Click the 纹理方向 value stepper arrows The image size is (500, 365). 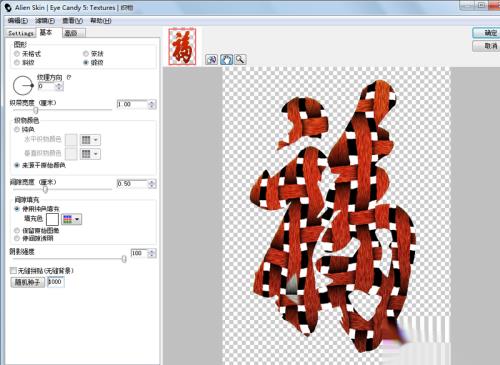point(59,86)
